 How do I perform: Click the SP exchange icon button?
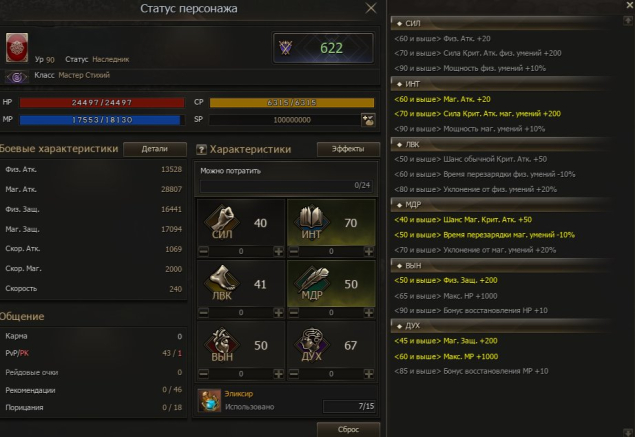click(368, 120)
